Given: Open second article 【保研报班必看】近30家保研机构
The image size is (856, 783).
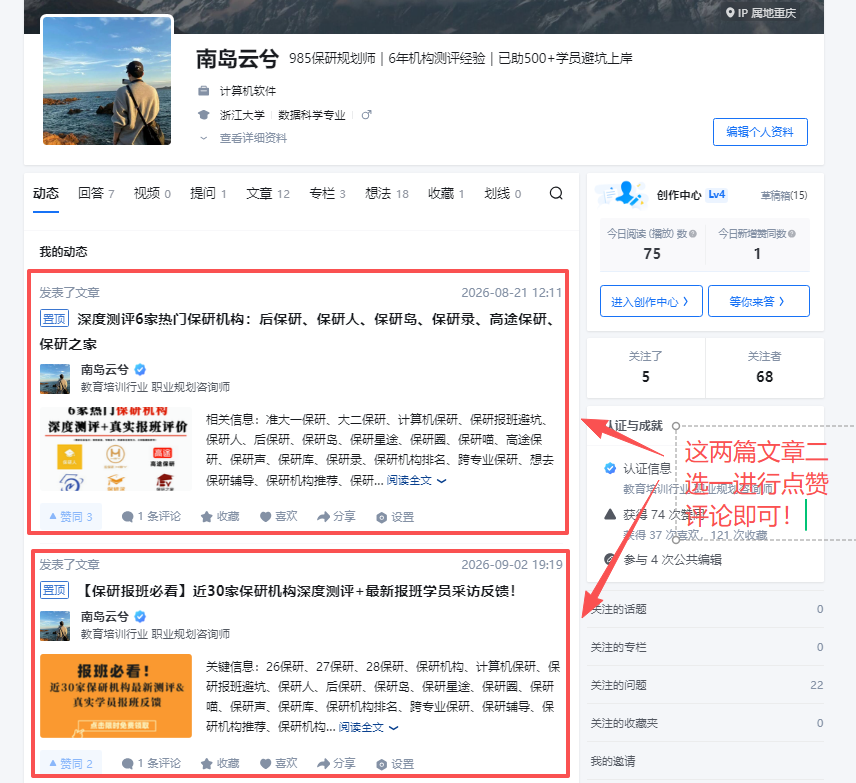Looking at the screenshot, I should pos(298,591).
